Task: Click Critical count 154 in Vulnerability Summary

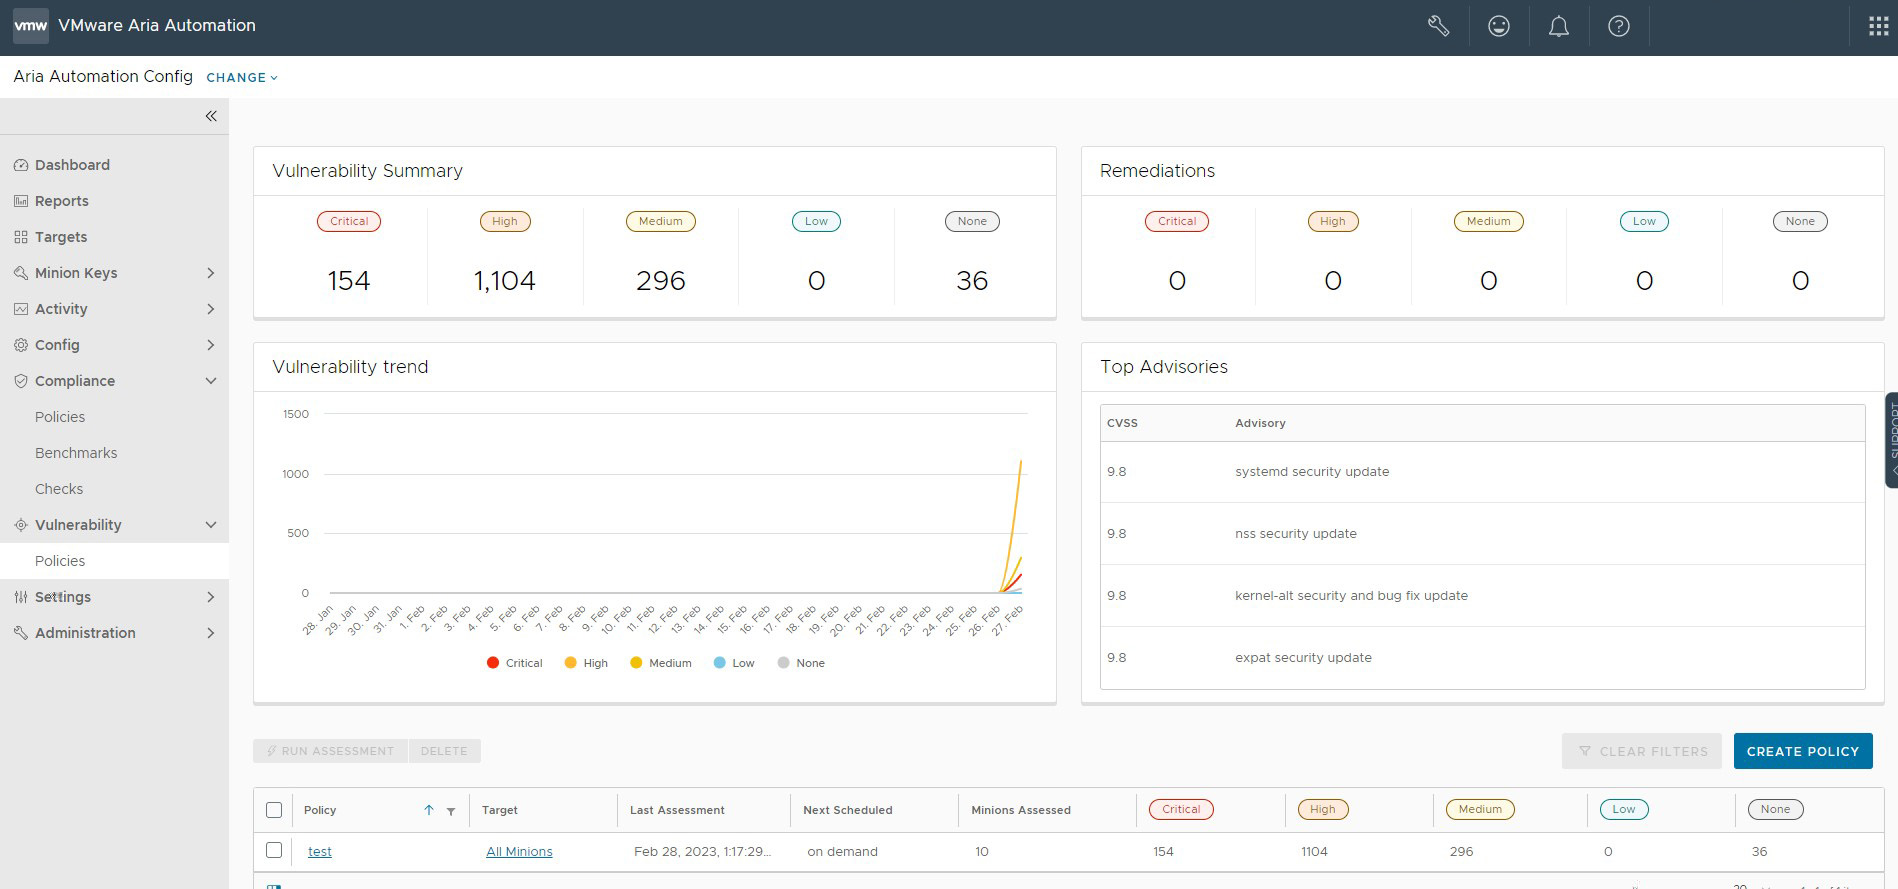Action: [349, 281]
